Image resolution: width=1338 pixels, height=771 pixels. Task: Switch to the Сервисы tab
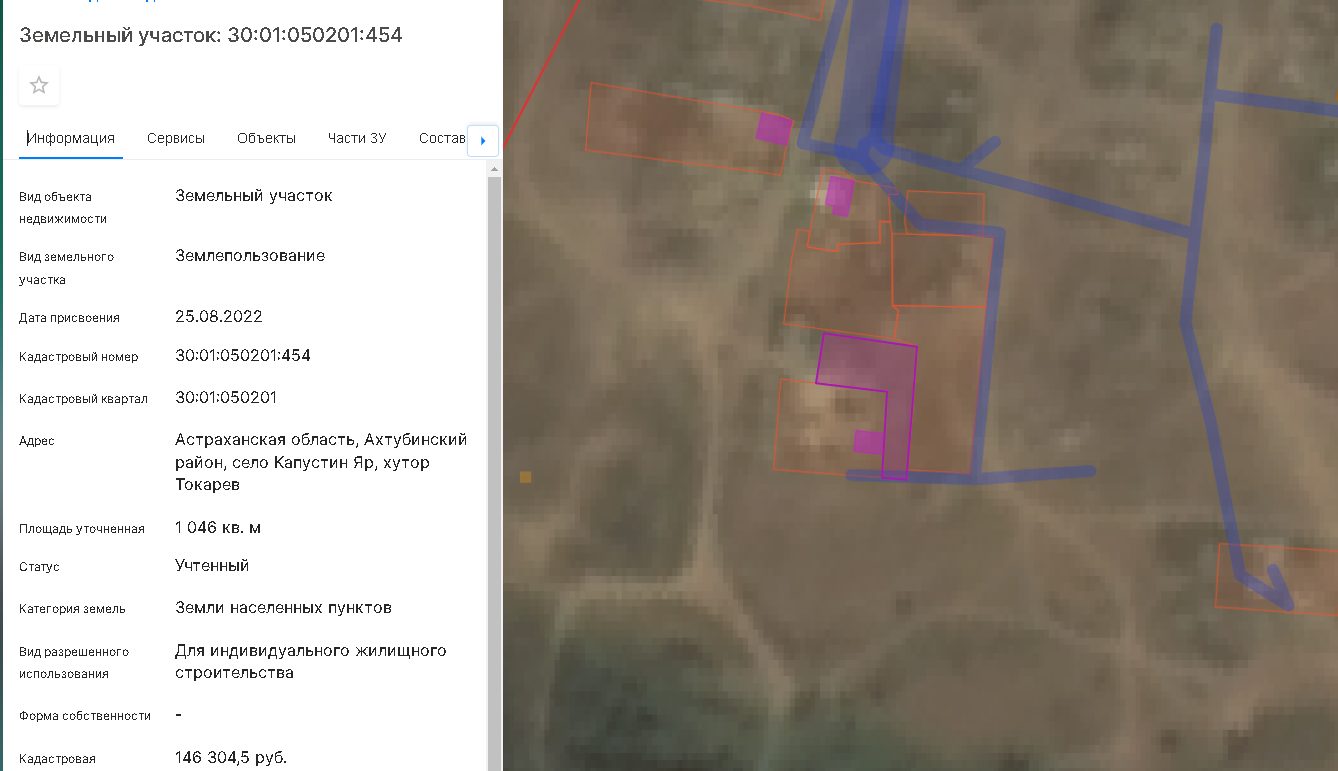pyautogui.click(x=176, y=138)
